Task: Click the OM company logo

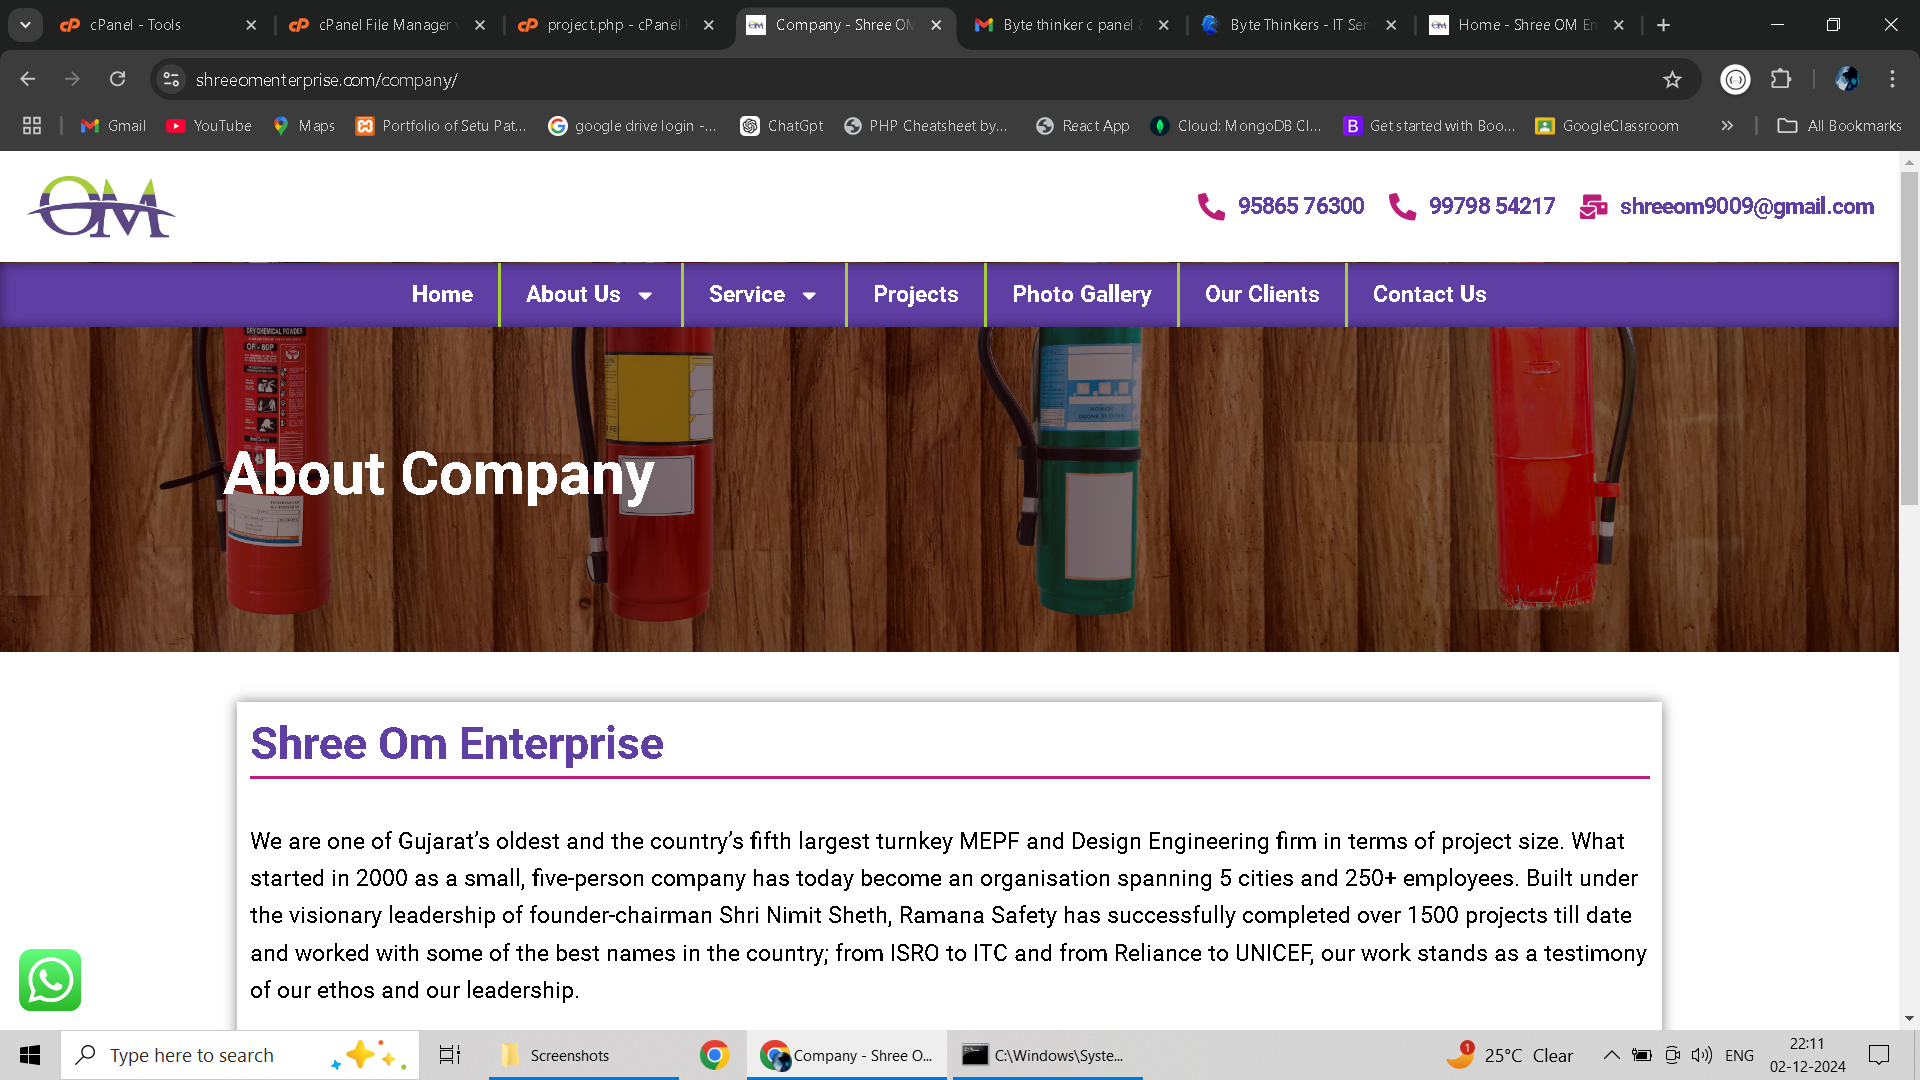Action: click(101, 207)
